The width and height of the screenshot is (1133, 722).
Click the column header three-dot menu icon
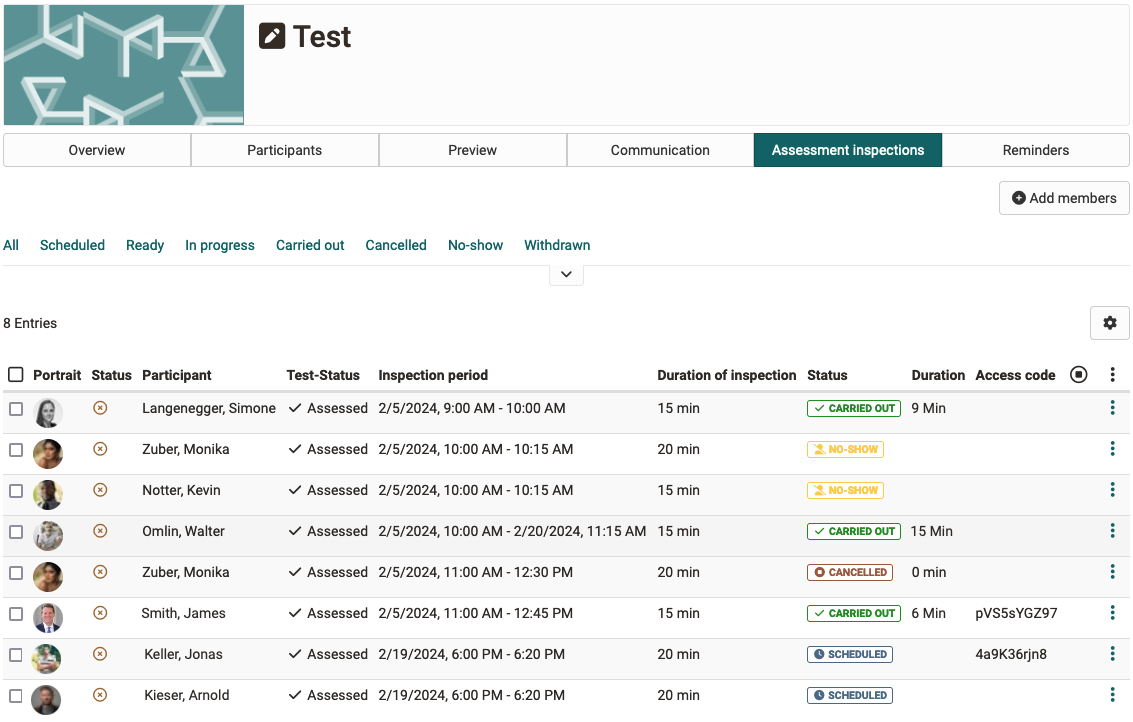click(1112, 374)
